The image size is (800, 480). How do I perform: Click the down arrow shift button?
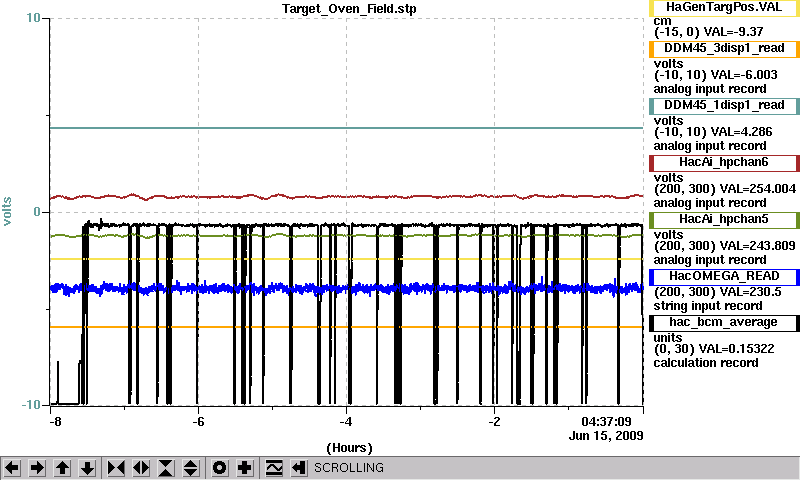pos(87,468)
